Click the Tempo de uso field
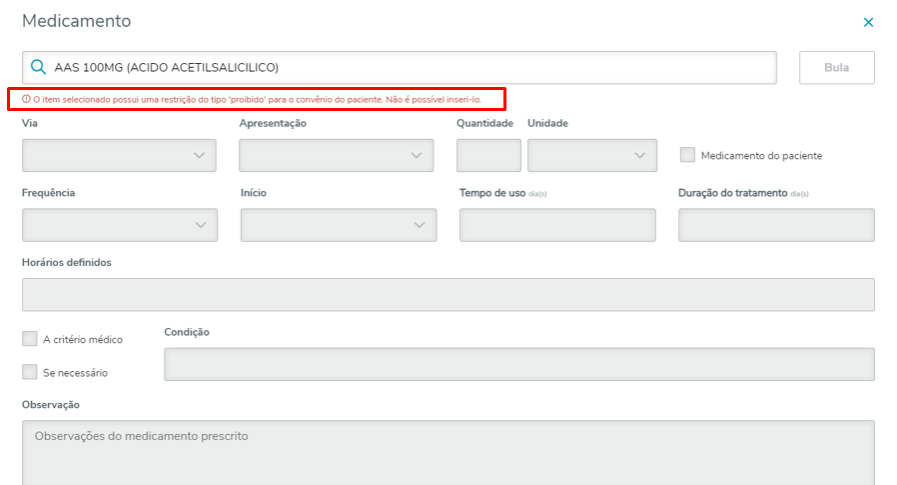The width and height of the screenshot is (897, 485). (557, 225)
